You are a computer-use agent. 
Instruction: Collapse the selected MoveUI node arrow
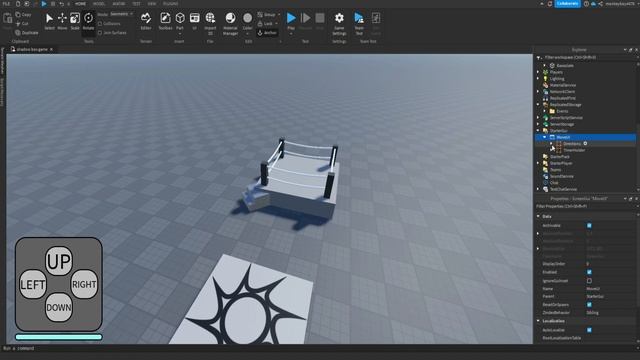pyautogui.click(x=544, y=137)
